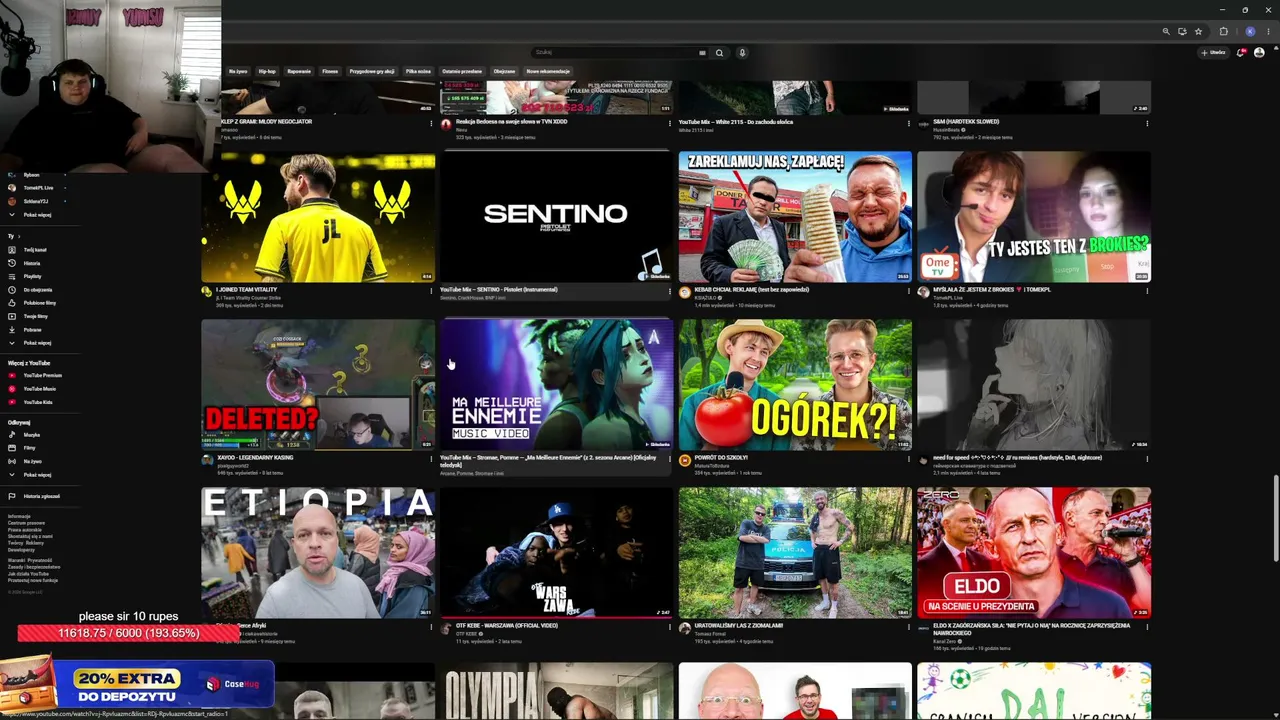
Task: Open the Chrome profile avatar
Action: [1250, 32]
